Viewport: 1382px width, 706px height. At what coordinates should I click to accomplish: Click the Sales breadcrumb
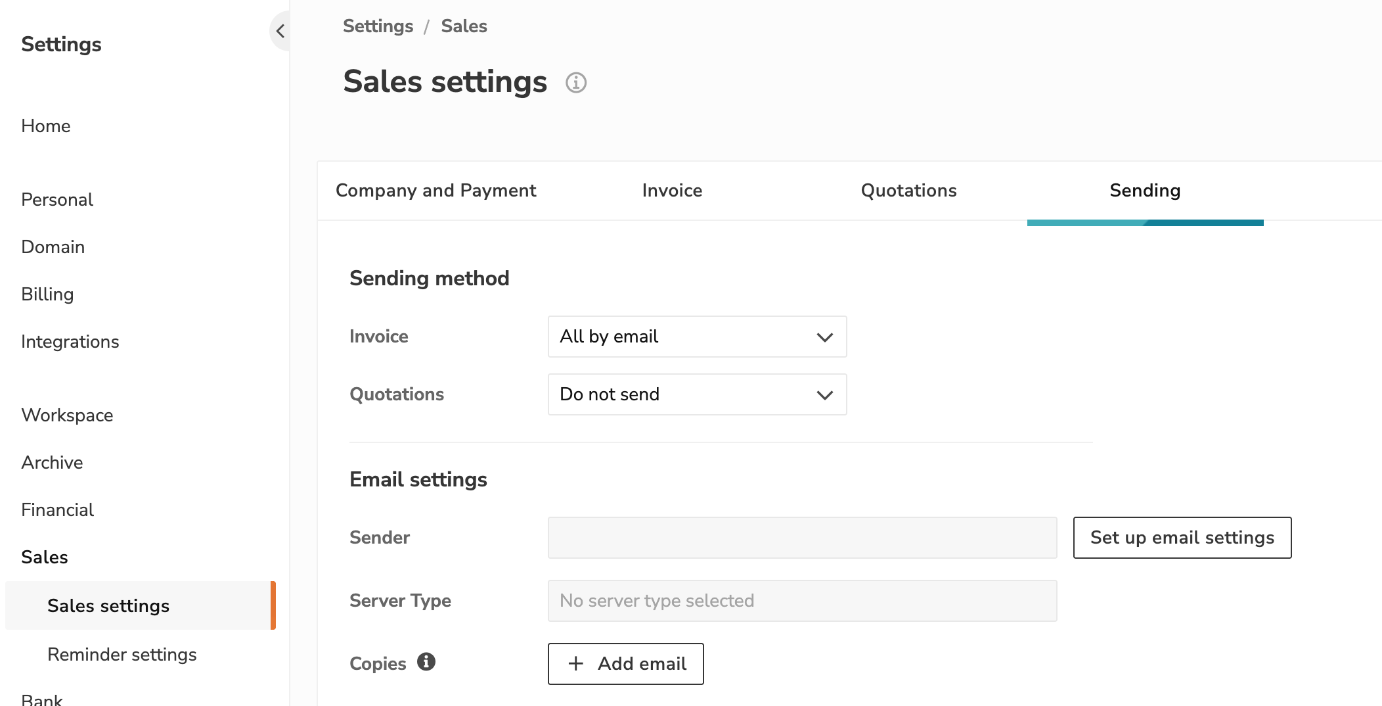(x=464, y=27)
